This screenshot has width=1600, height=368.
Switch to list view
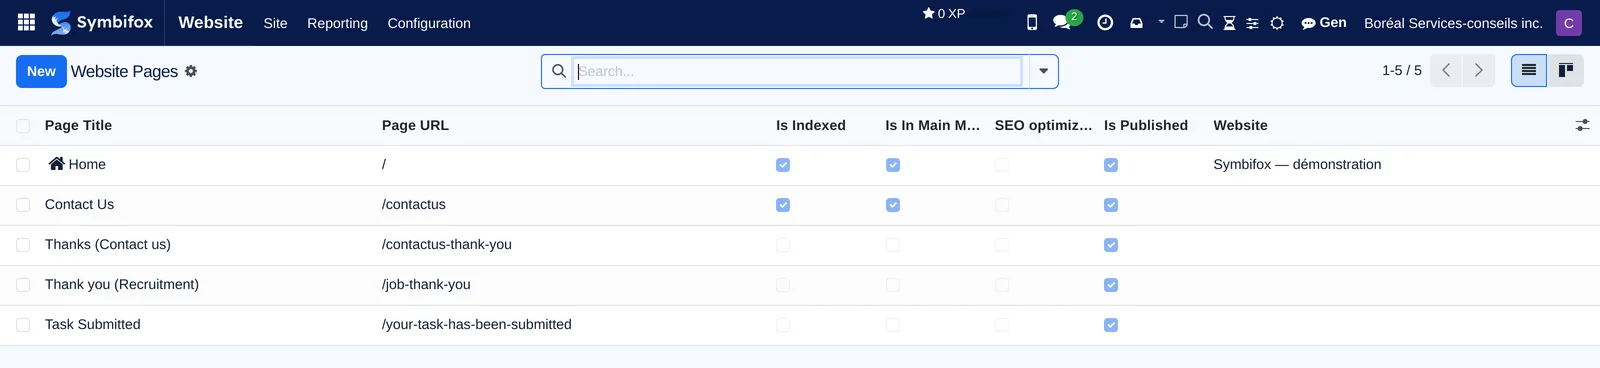[x=1529, y=70]
